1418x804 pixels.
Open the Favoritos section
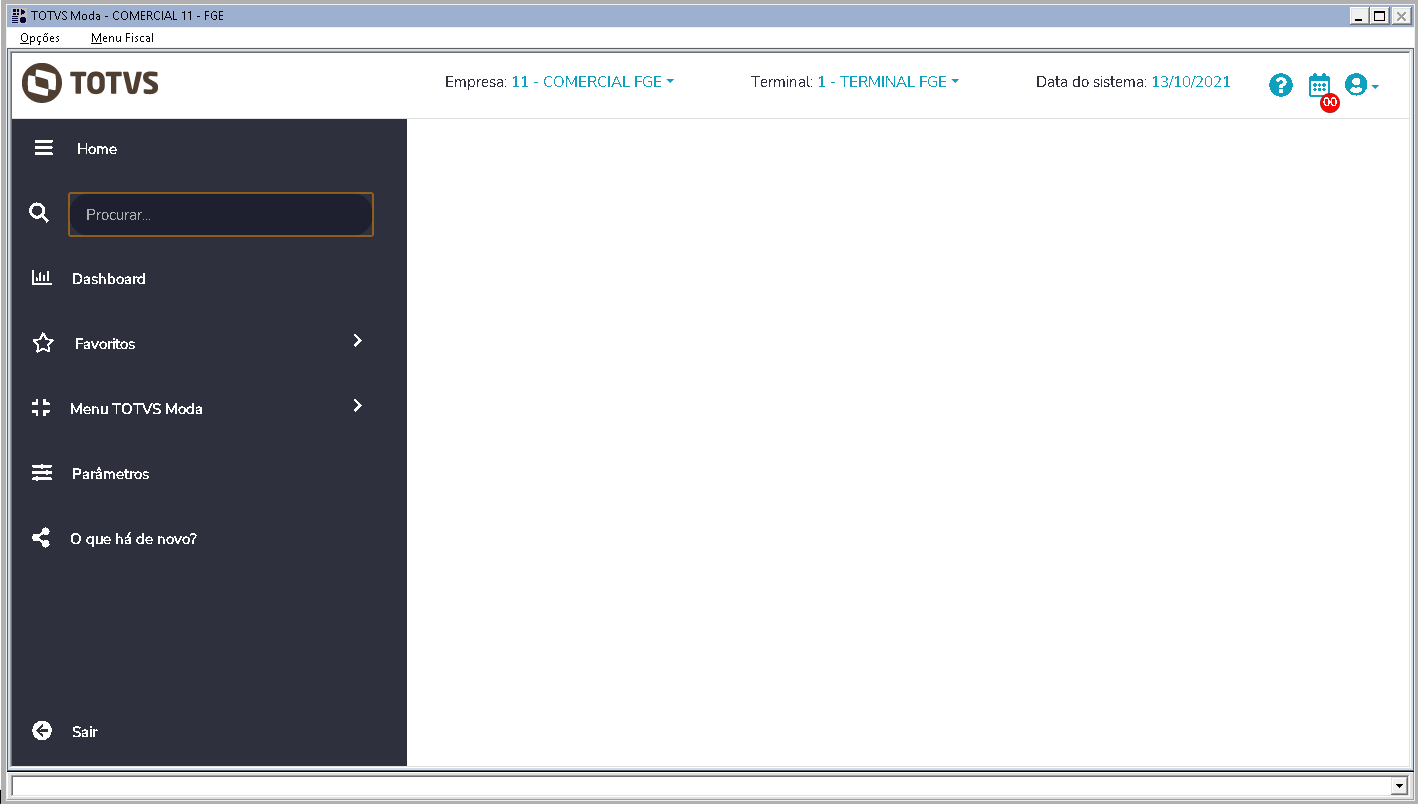(105, 344)
